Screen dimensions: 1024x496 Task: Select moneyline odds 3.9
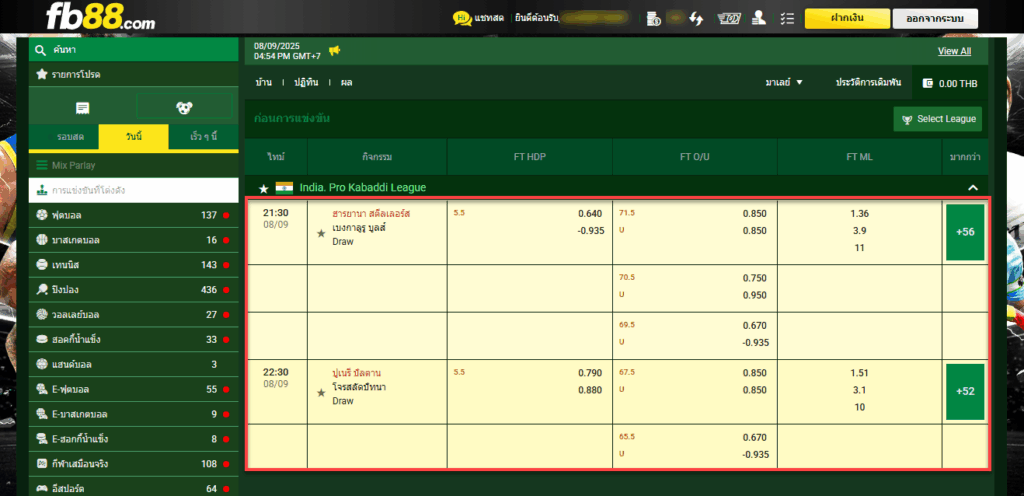[x=859, y=230]
